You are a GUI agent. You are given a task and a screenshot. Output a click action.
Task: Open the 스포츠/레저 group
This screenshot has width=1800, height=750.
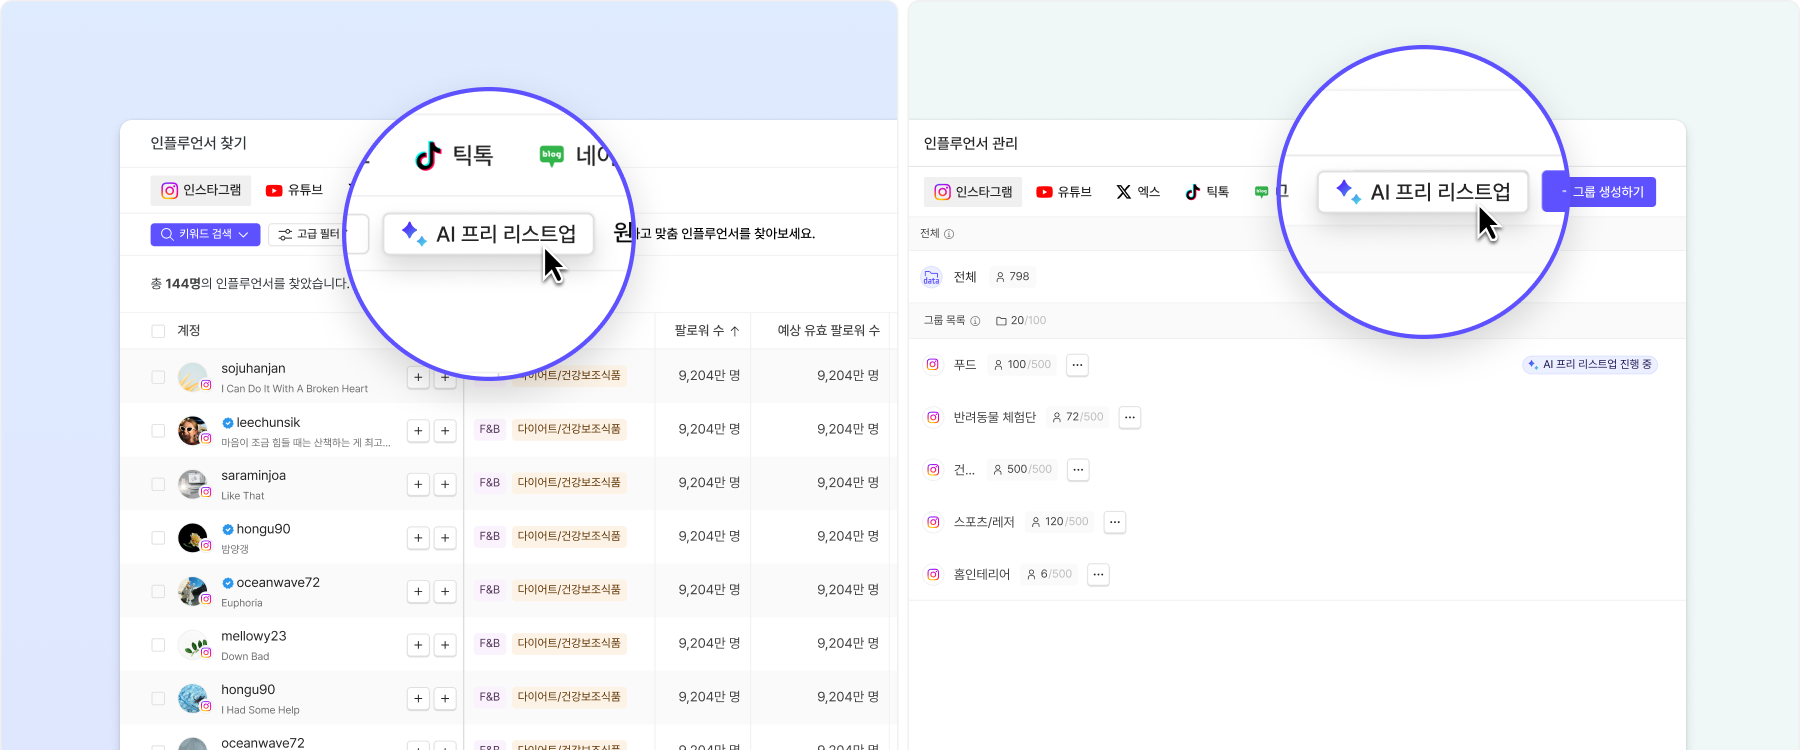(984, 522)
